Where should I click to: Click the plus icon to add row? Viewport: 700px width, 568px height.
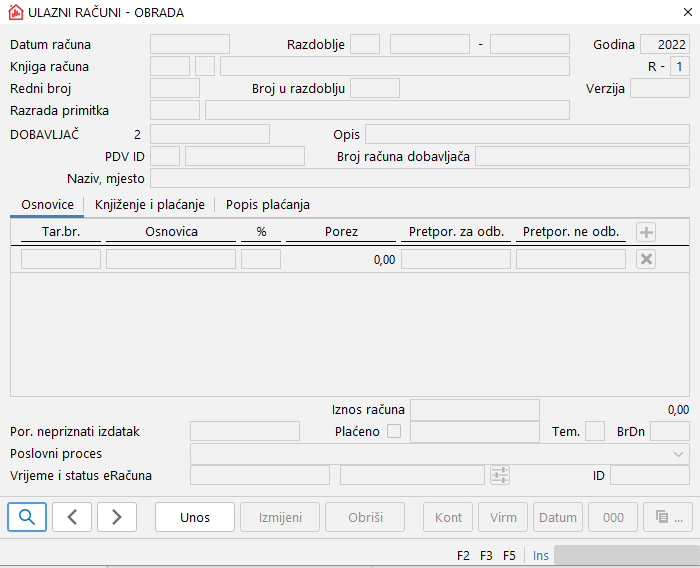point(647,232)
